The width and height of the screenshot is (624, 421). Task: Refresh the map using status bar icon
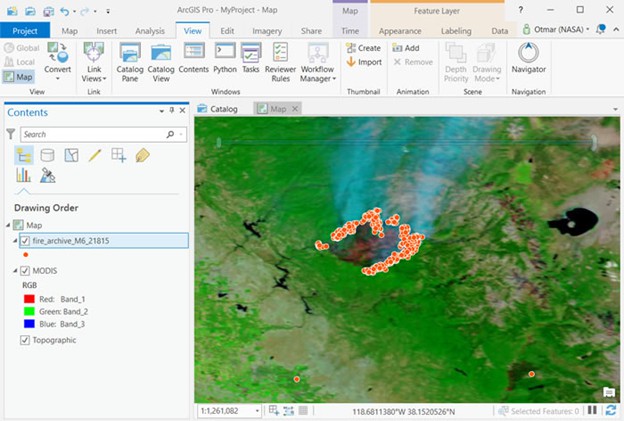(x=610, y=411)
